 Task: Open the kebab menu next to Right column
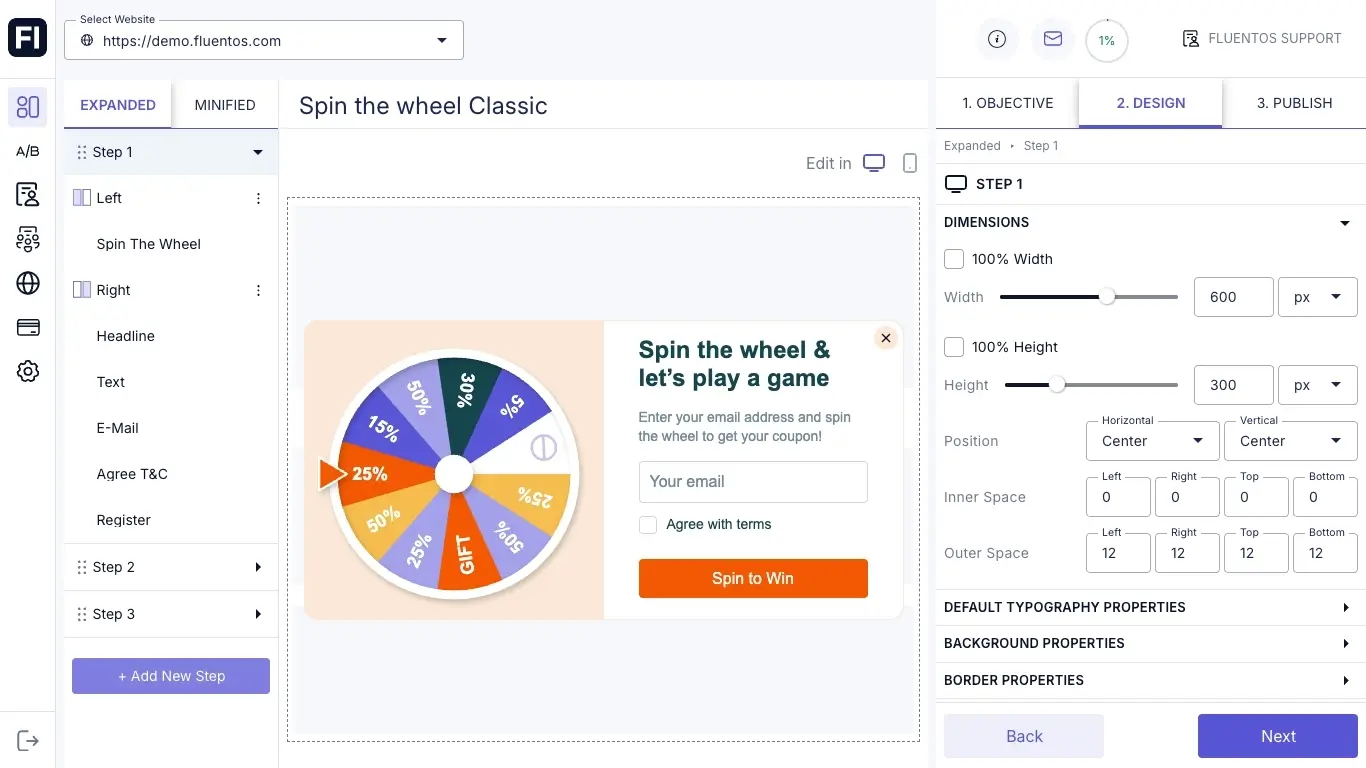click(258, 290)
